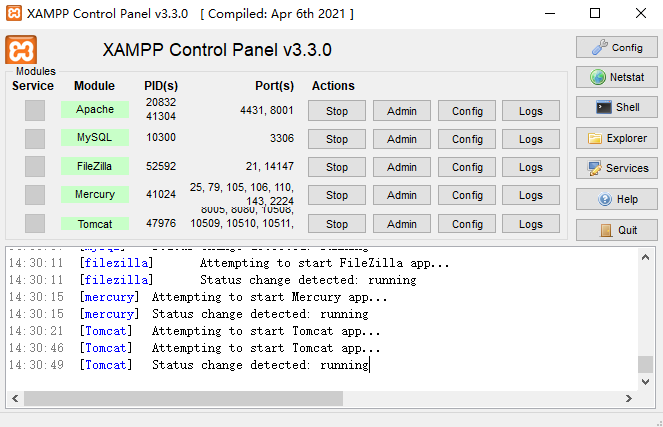Click log line 'Attempting to start FileZilla app...'

324,263
